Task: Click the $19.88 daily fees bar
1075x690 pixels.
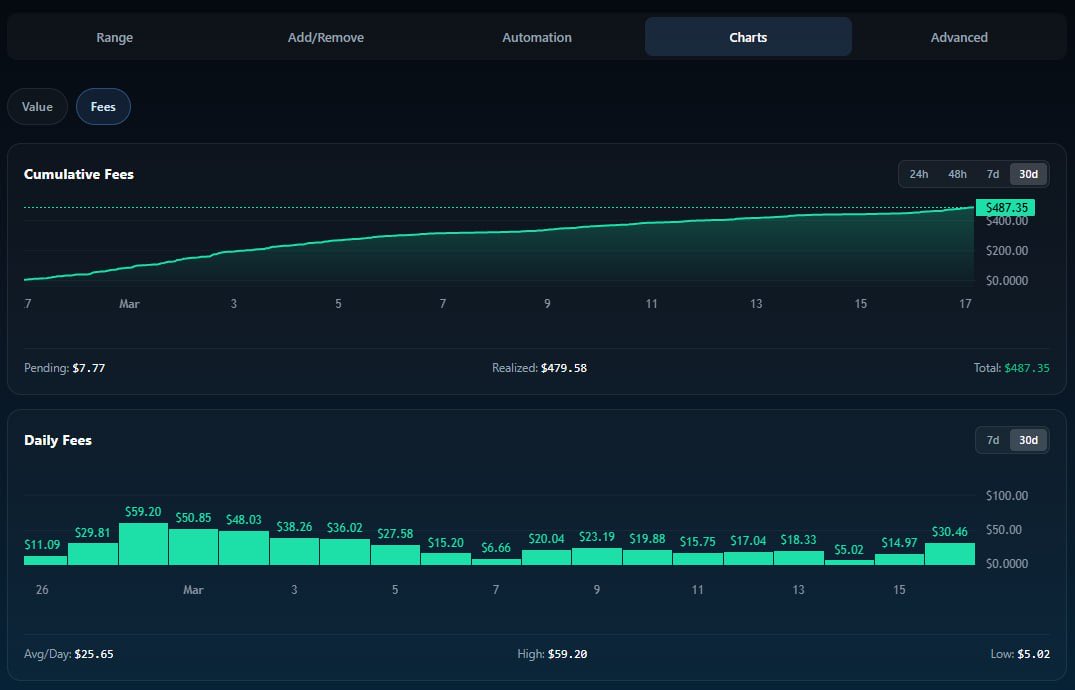Action: pos(647,558)
